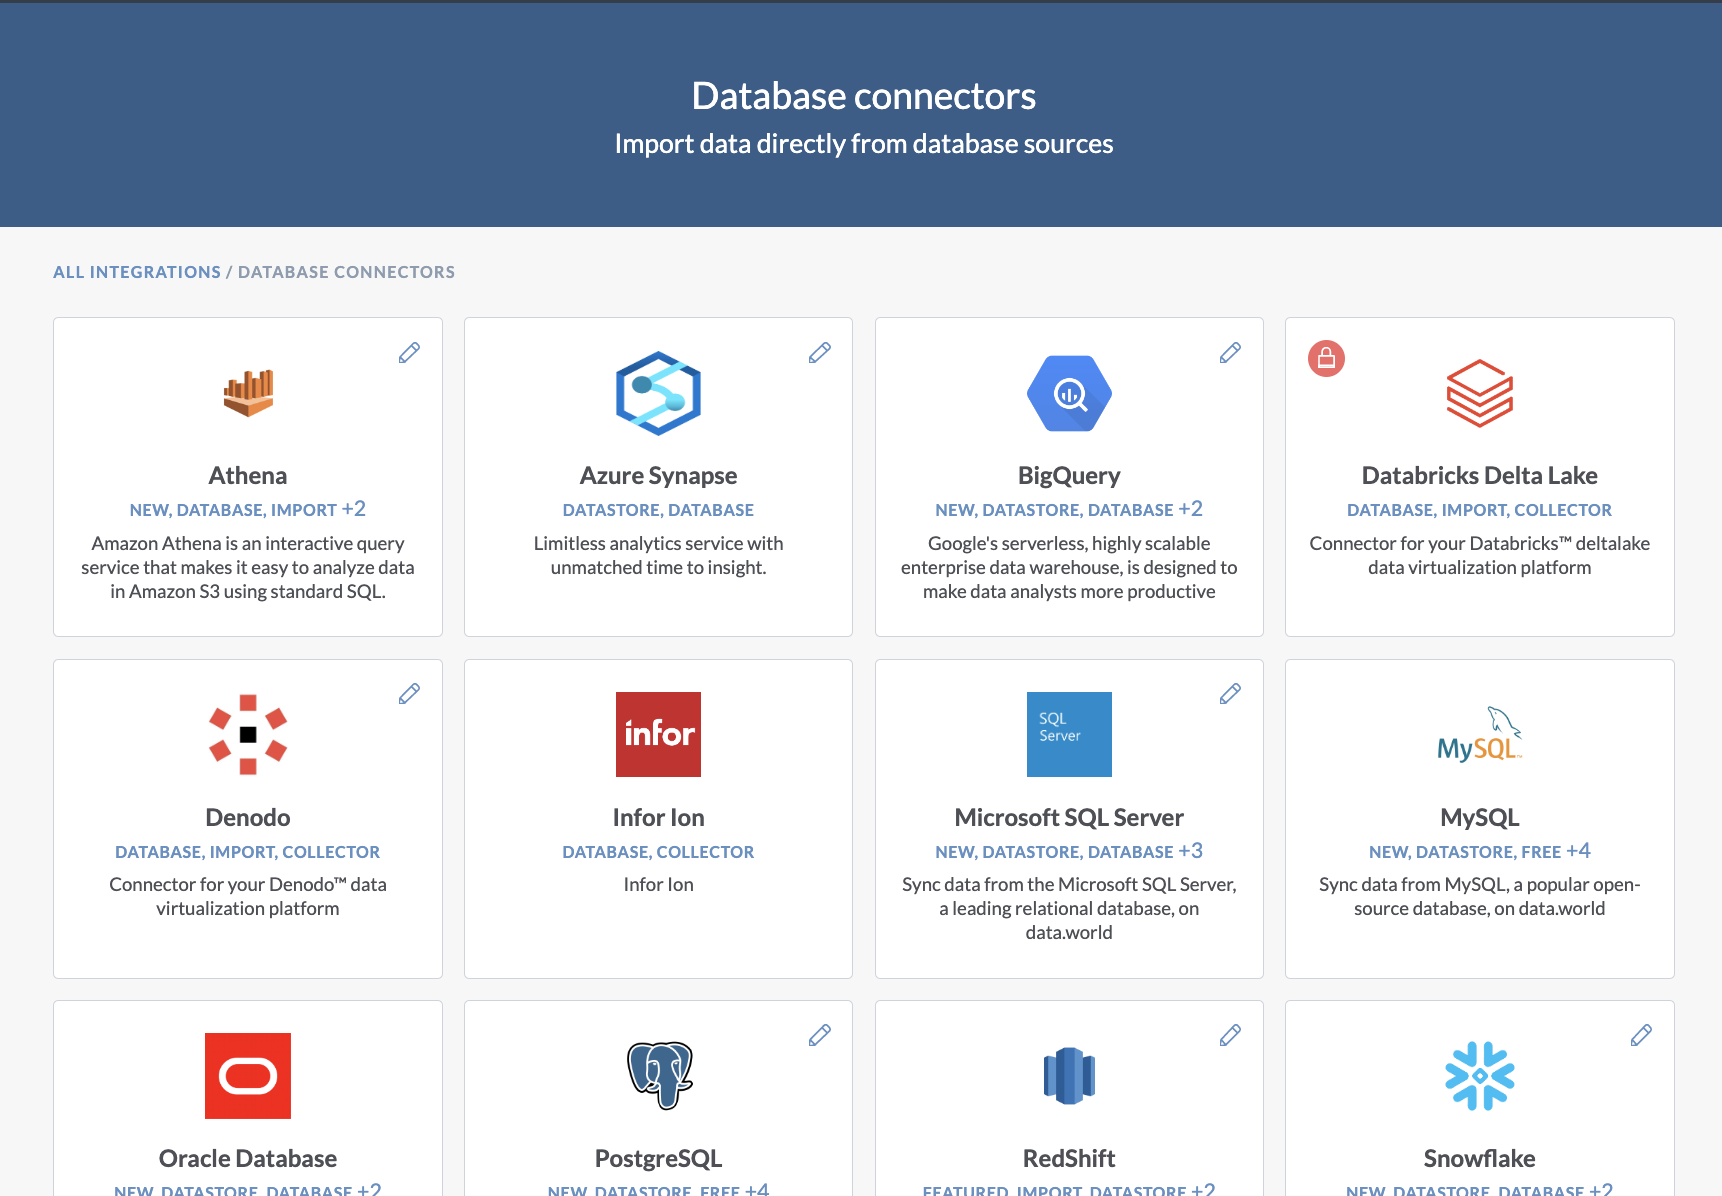Screen dimensions: 1722x1196
Task: Click the edit pencil on Azure Synapse card
Action: 820,353
